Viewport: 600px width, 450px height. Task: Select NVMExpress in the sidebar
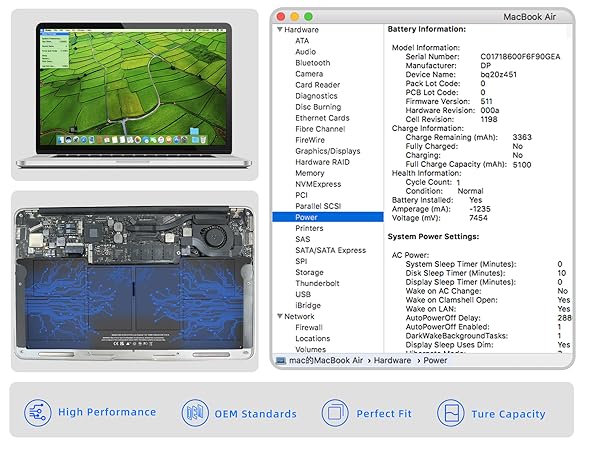[318, 184]
